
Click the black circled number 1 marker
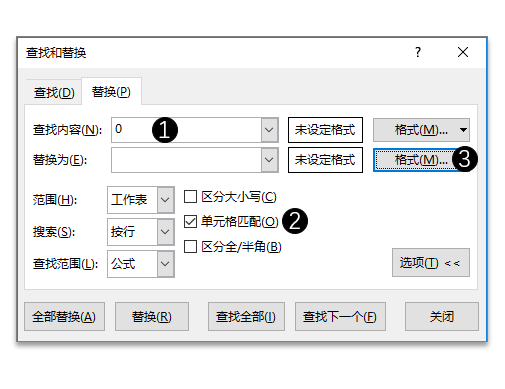tap(165, 130)
